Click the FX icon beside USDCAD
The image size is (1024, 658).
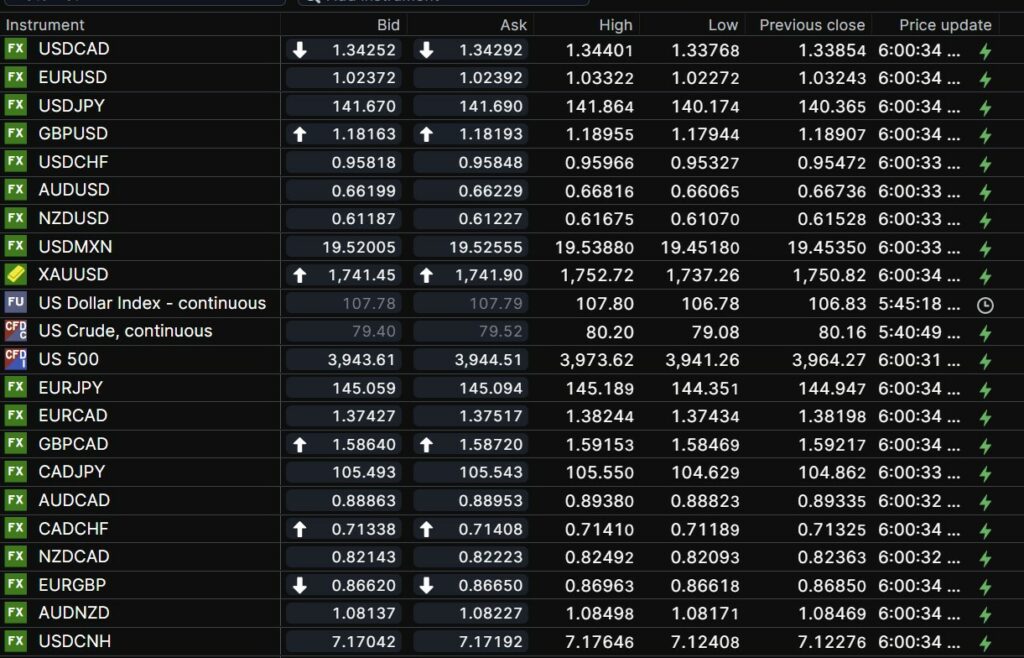tap(15, 49)
